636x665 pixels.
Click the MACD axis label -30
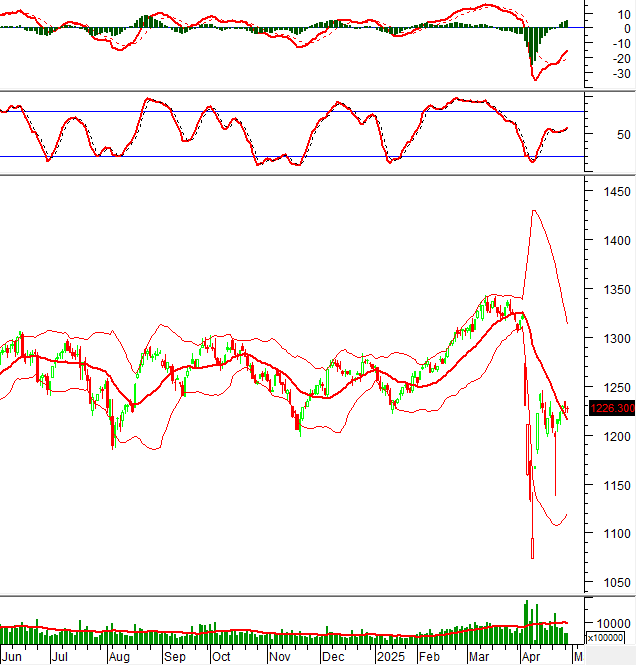point(622,74)
